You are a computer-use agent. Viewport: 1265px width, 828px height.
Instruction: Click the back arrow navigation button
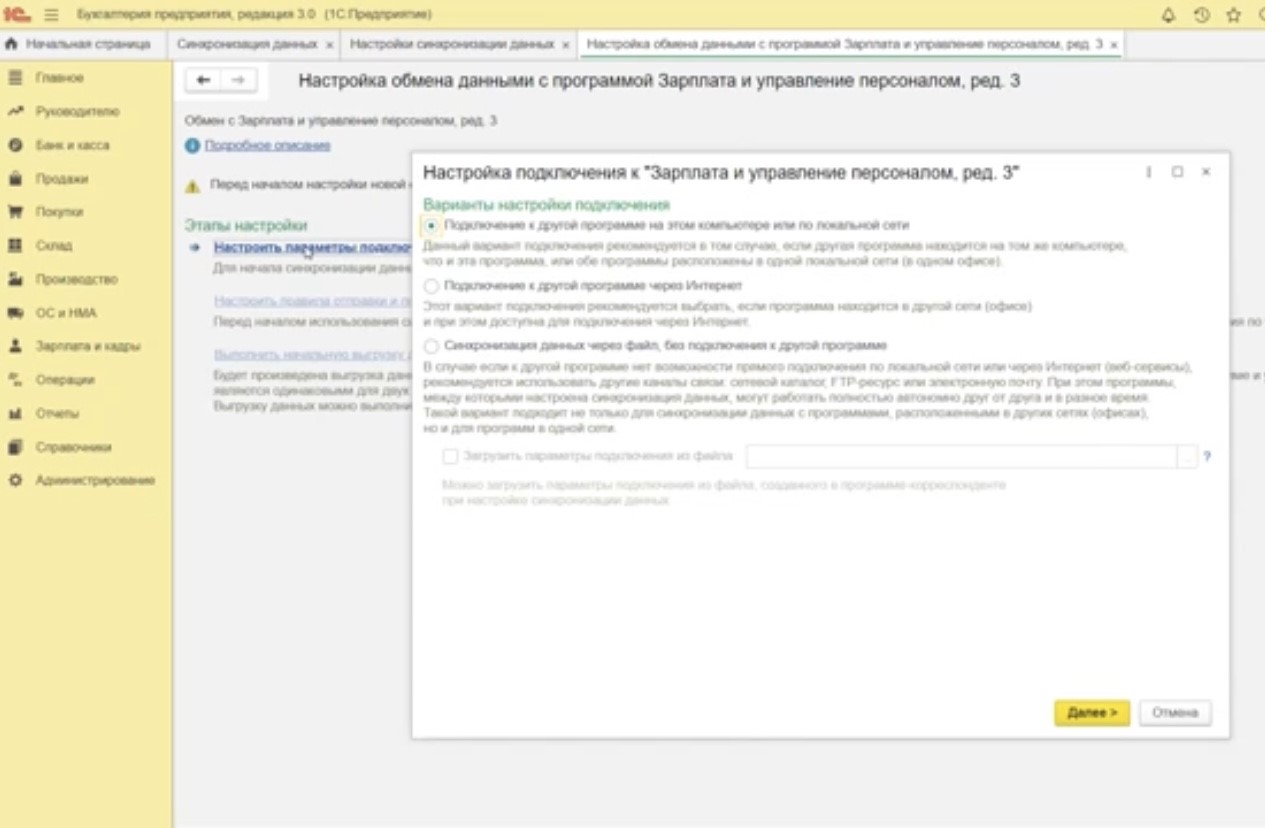[x=204, y=80]
